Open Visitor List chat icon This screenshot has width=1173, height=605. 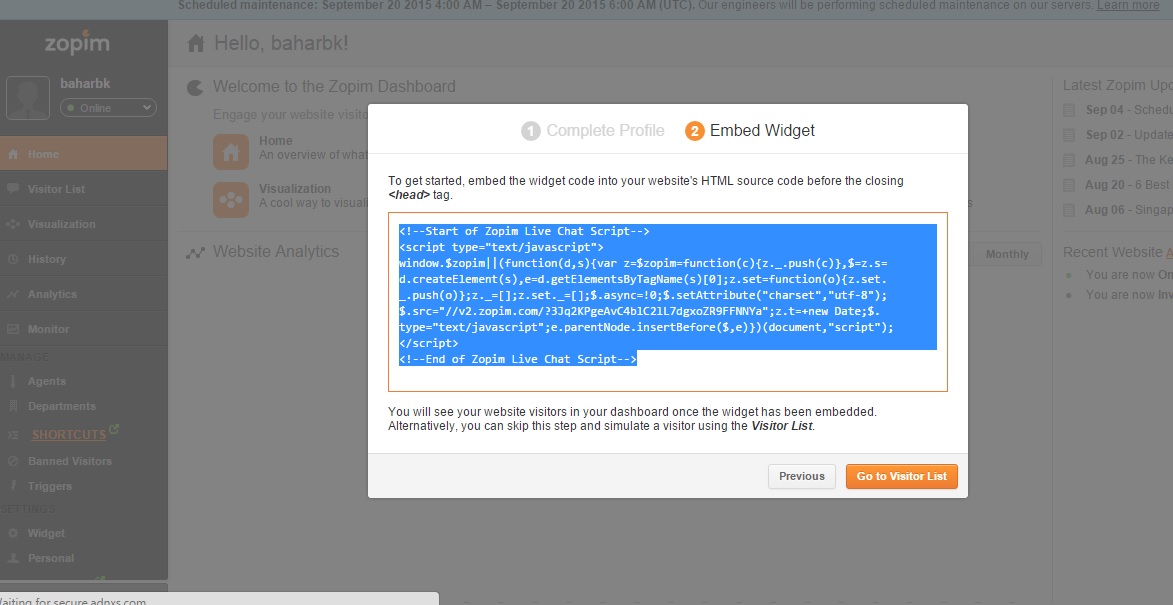pyautogui.click(x=13, y=189)
